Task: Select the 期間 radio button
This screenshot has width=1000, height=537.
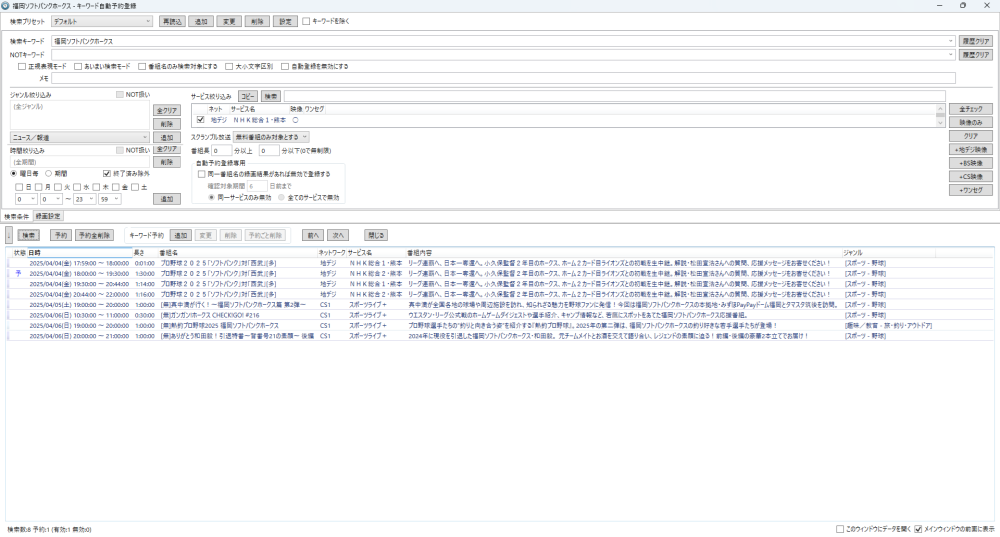Action: 48,173
